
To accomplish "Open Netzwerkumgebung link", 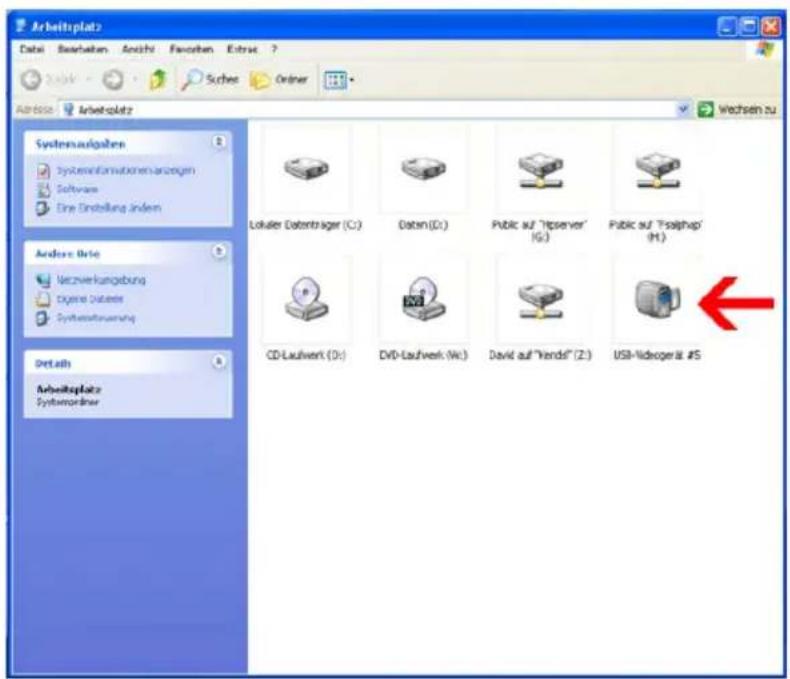I will tap(101, 280).
